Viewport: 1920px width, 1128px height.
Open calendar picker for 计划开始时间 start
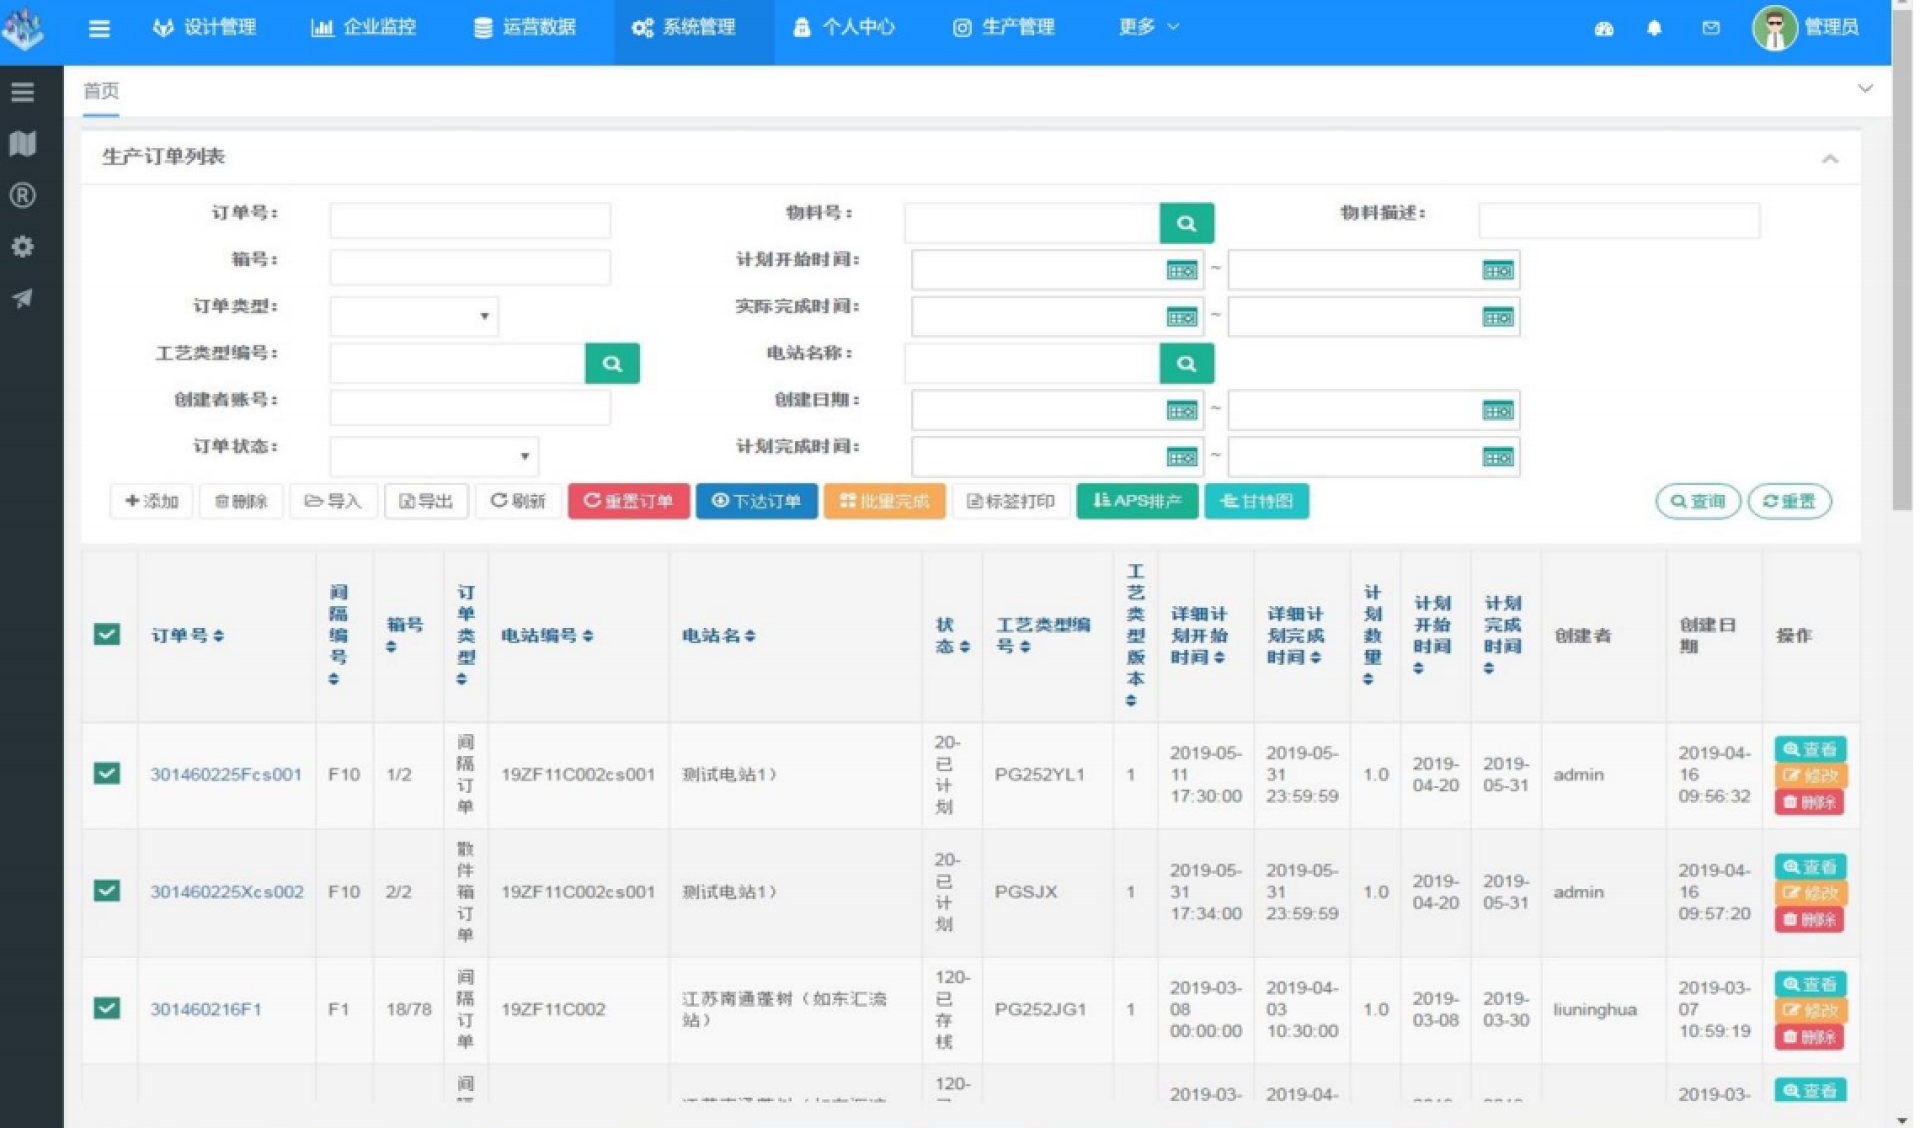(x=1181, y=270)
